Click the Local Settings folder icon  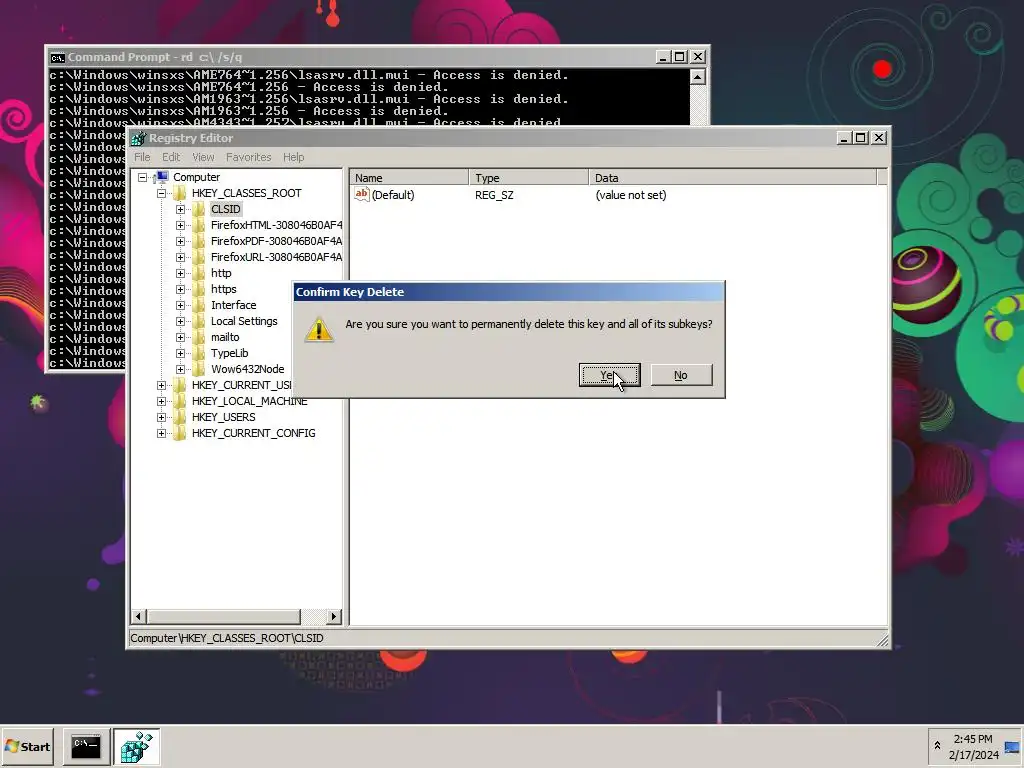pyautogui.click(x=199, y=321)
